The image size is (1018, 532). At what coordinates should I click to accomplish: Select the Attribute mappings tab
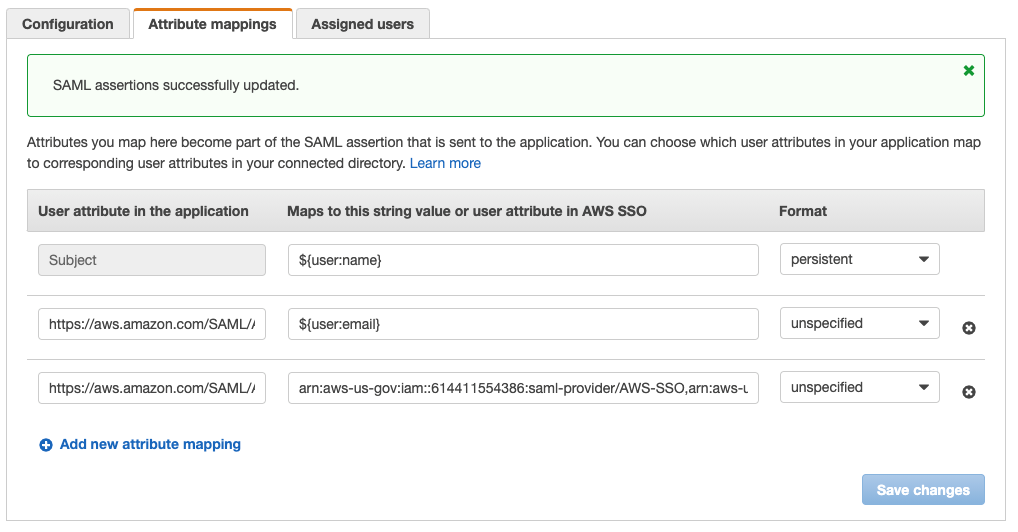(x=212, y=24)
